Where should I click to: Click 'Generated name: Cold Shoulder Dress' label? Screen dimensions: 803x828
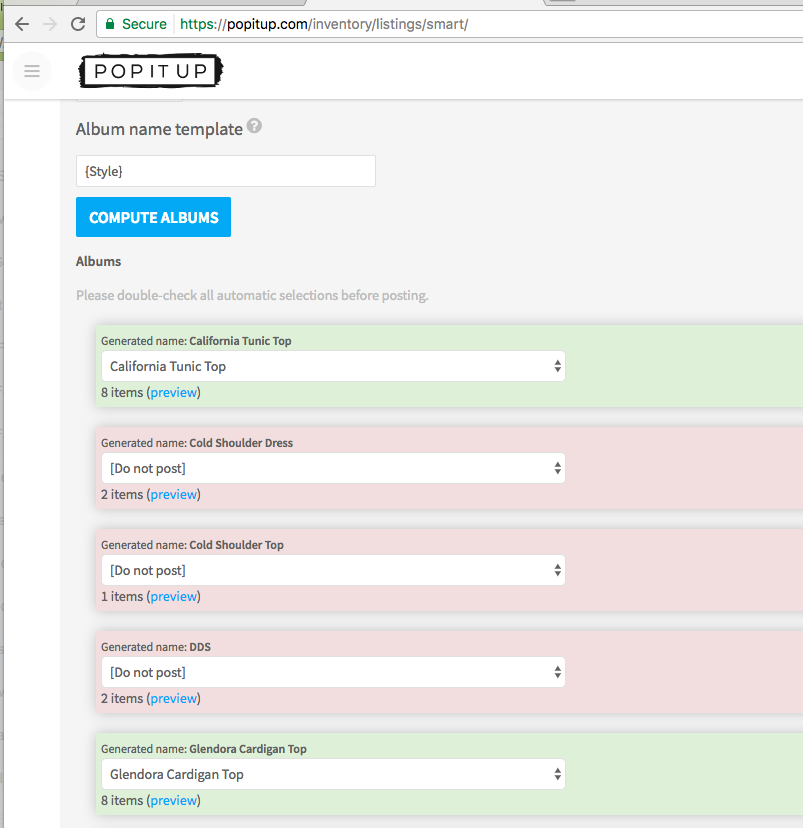coord(197,443)
